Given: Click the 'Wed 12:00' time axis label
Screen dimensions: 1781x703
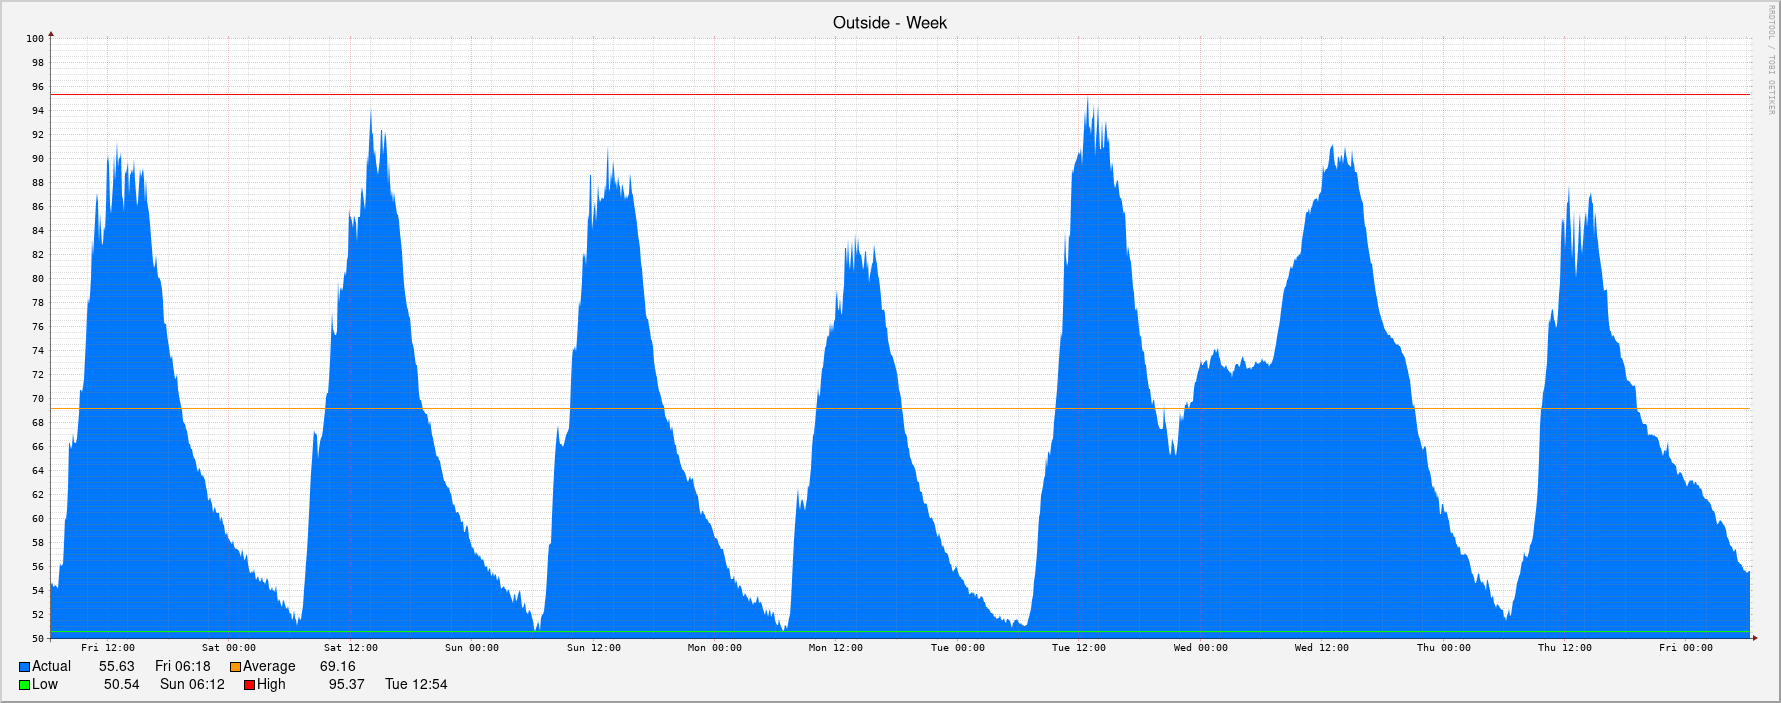Looking at the screenshot, I should coord(1321,648).
